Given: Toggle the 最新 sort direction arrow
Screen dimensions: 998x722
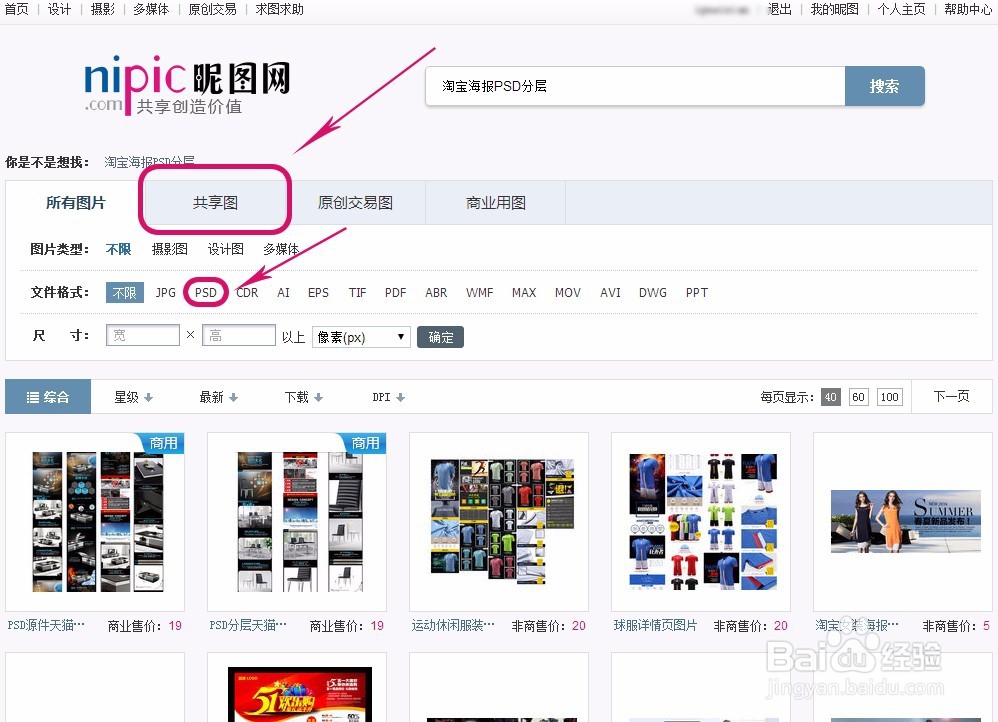Looking at the screenshot, I should [231, 396].
